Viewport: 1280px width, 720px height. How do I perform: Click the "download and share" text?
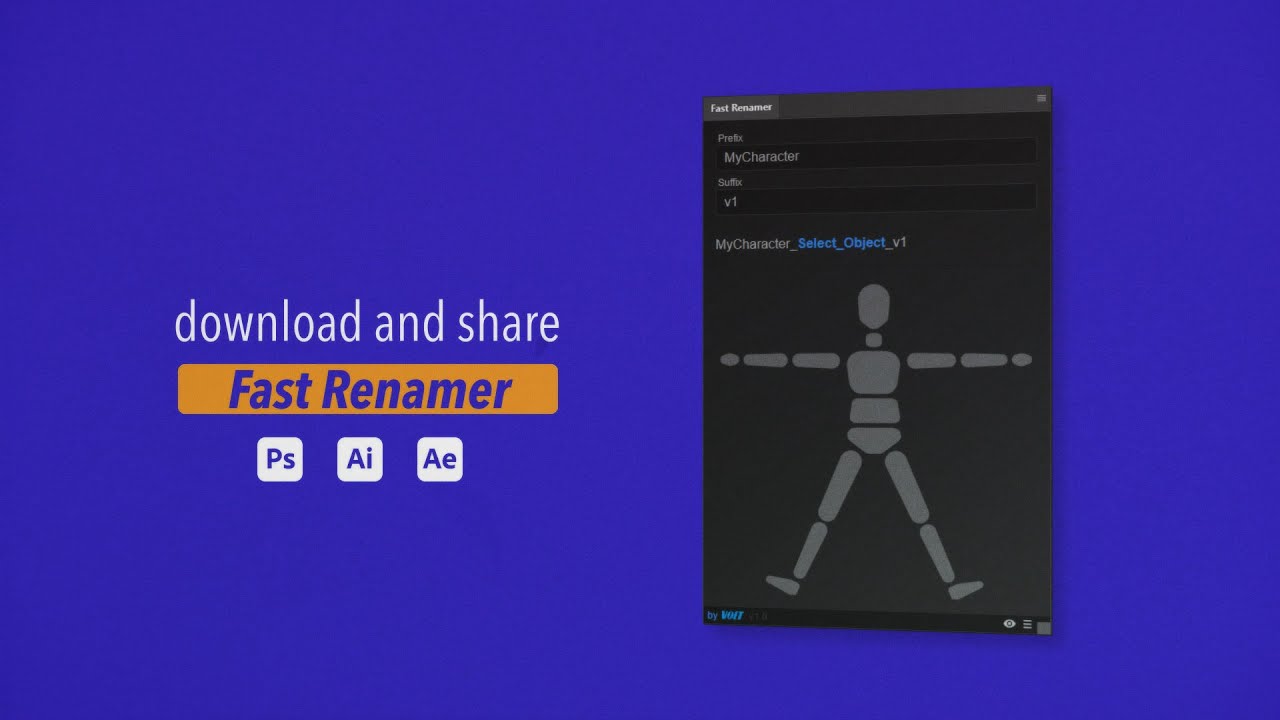pos(367,323)
